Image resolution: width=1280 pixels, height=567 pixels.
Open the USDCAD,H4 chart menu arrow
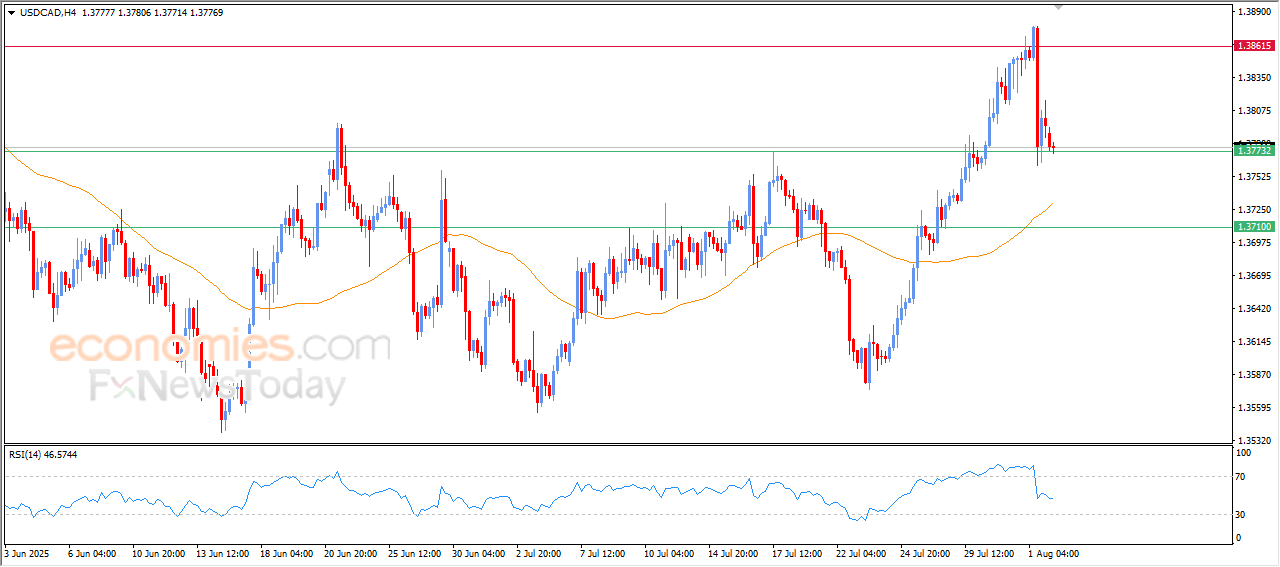[x=11, y=12]
